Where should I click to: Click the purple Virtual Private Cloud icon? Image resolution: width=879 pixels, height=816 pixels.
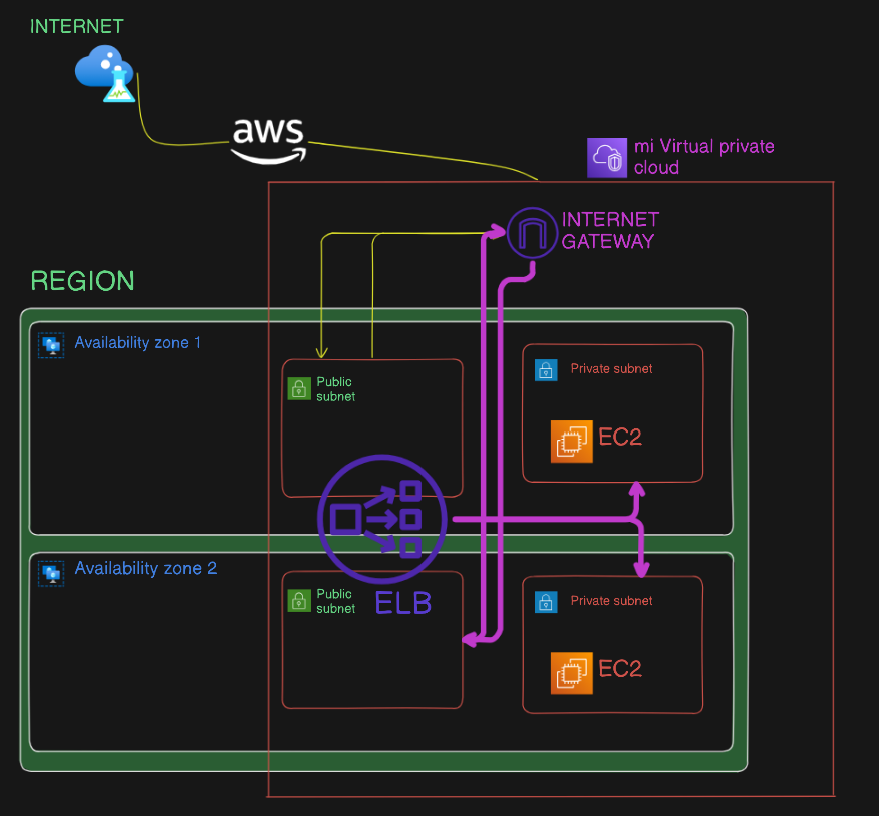coord(607,157)
